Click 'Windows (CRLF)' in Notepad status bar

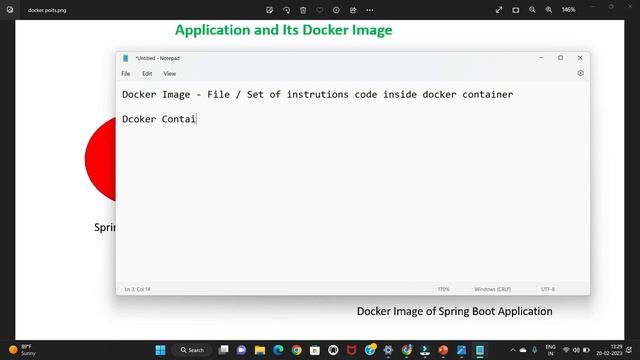(493, 289)
